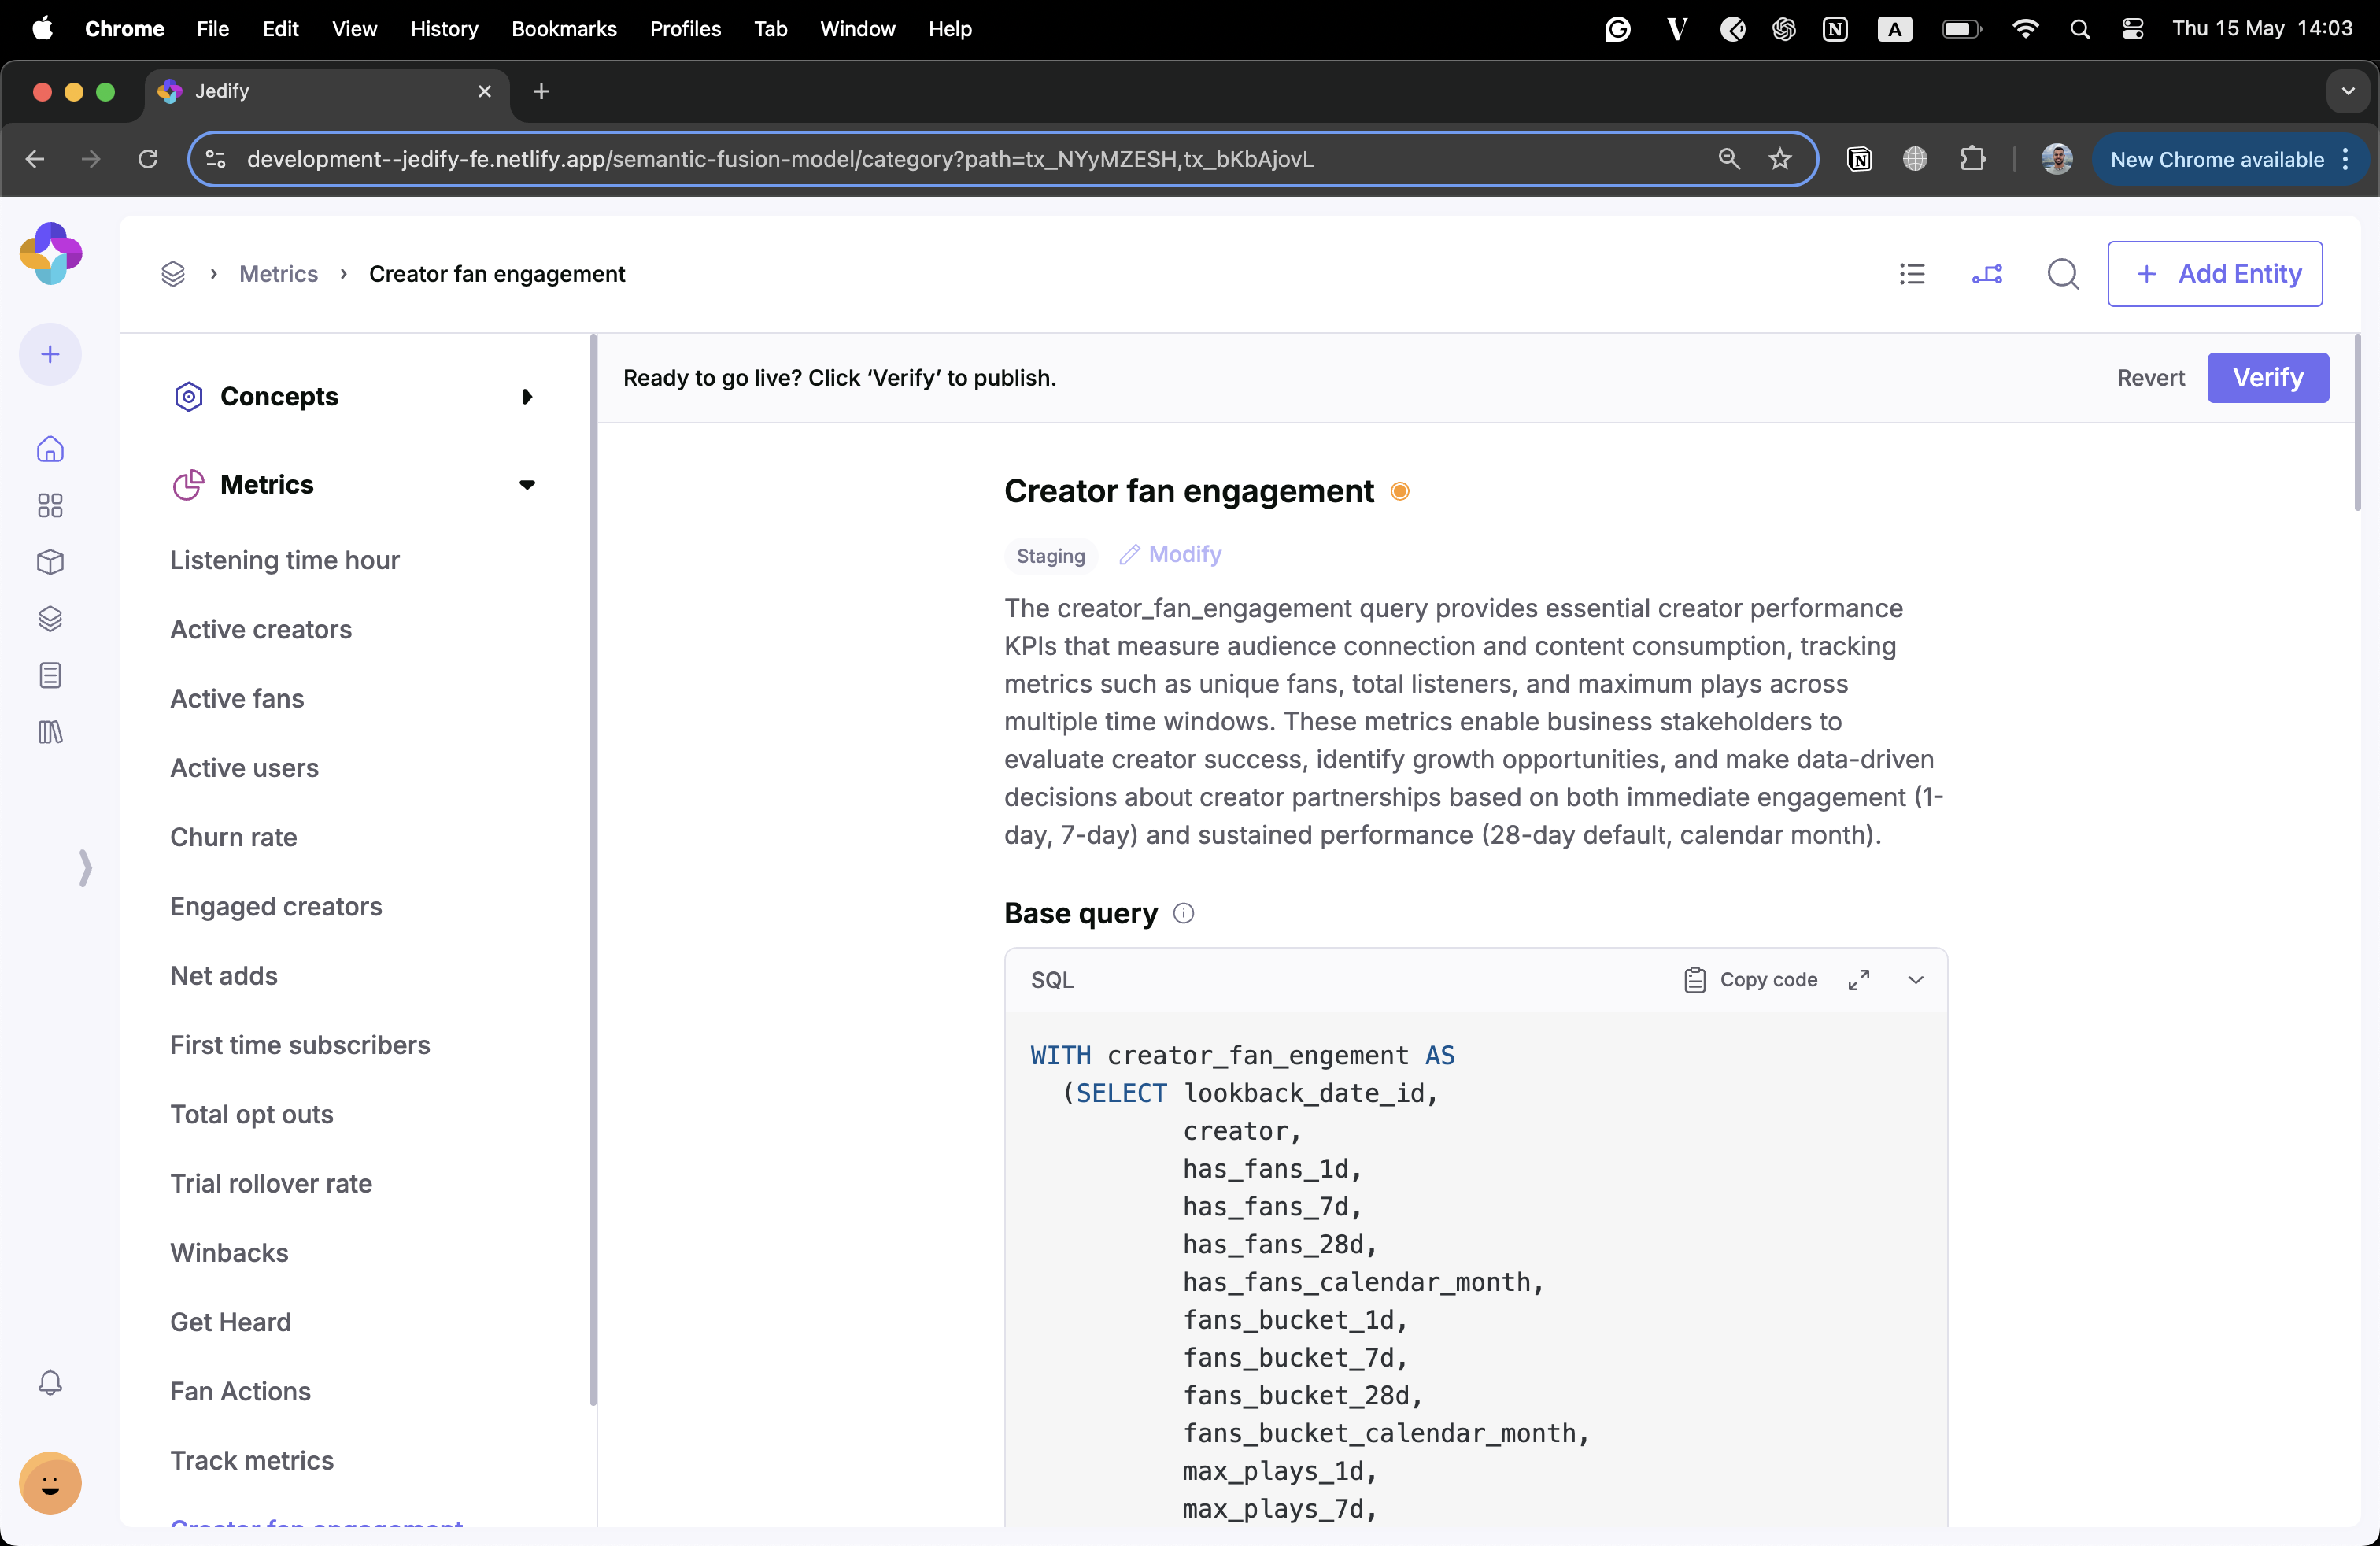The height and width of the screenshot is (1546, 2380).
Task: Select Active creators in metrics list
Action: [261, 629]
